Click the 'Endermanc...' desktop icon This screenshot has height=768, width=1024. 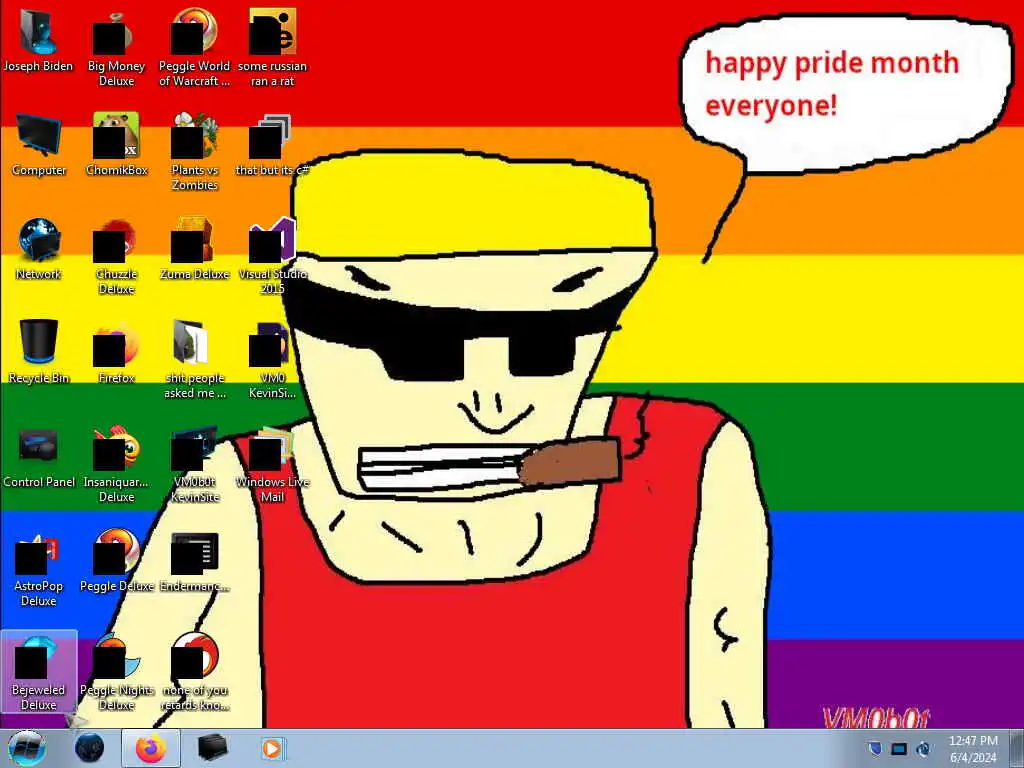coord(194,562)
